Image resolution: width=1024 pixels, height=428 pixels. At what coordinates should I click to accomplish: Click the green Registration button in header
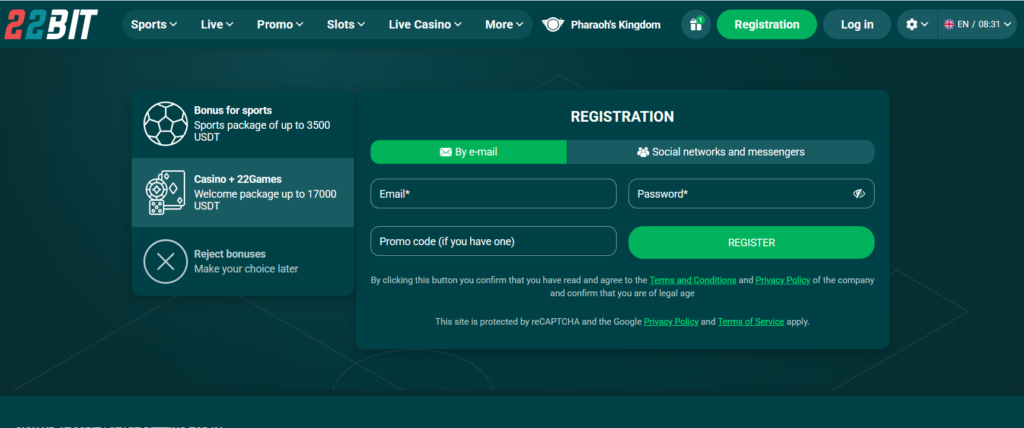(x=767, y=25)
